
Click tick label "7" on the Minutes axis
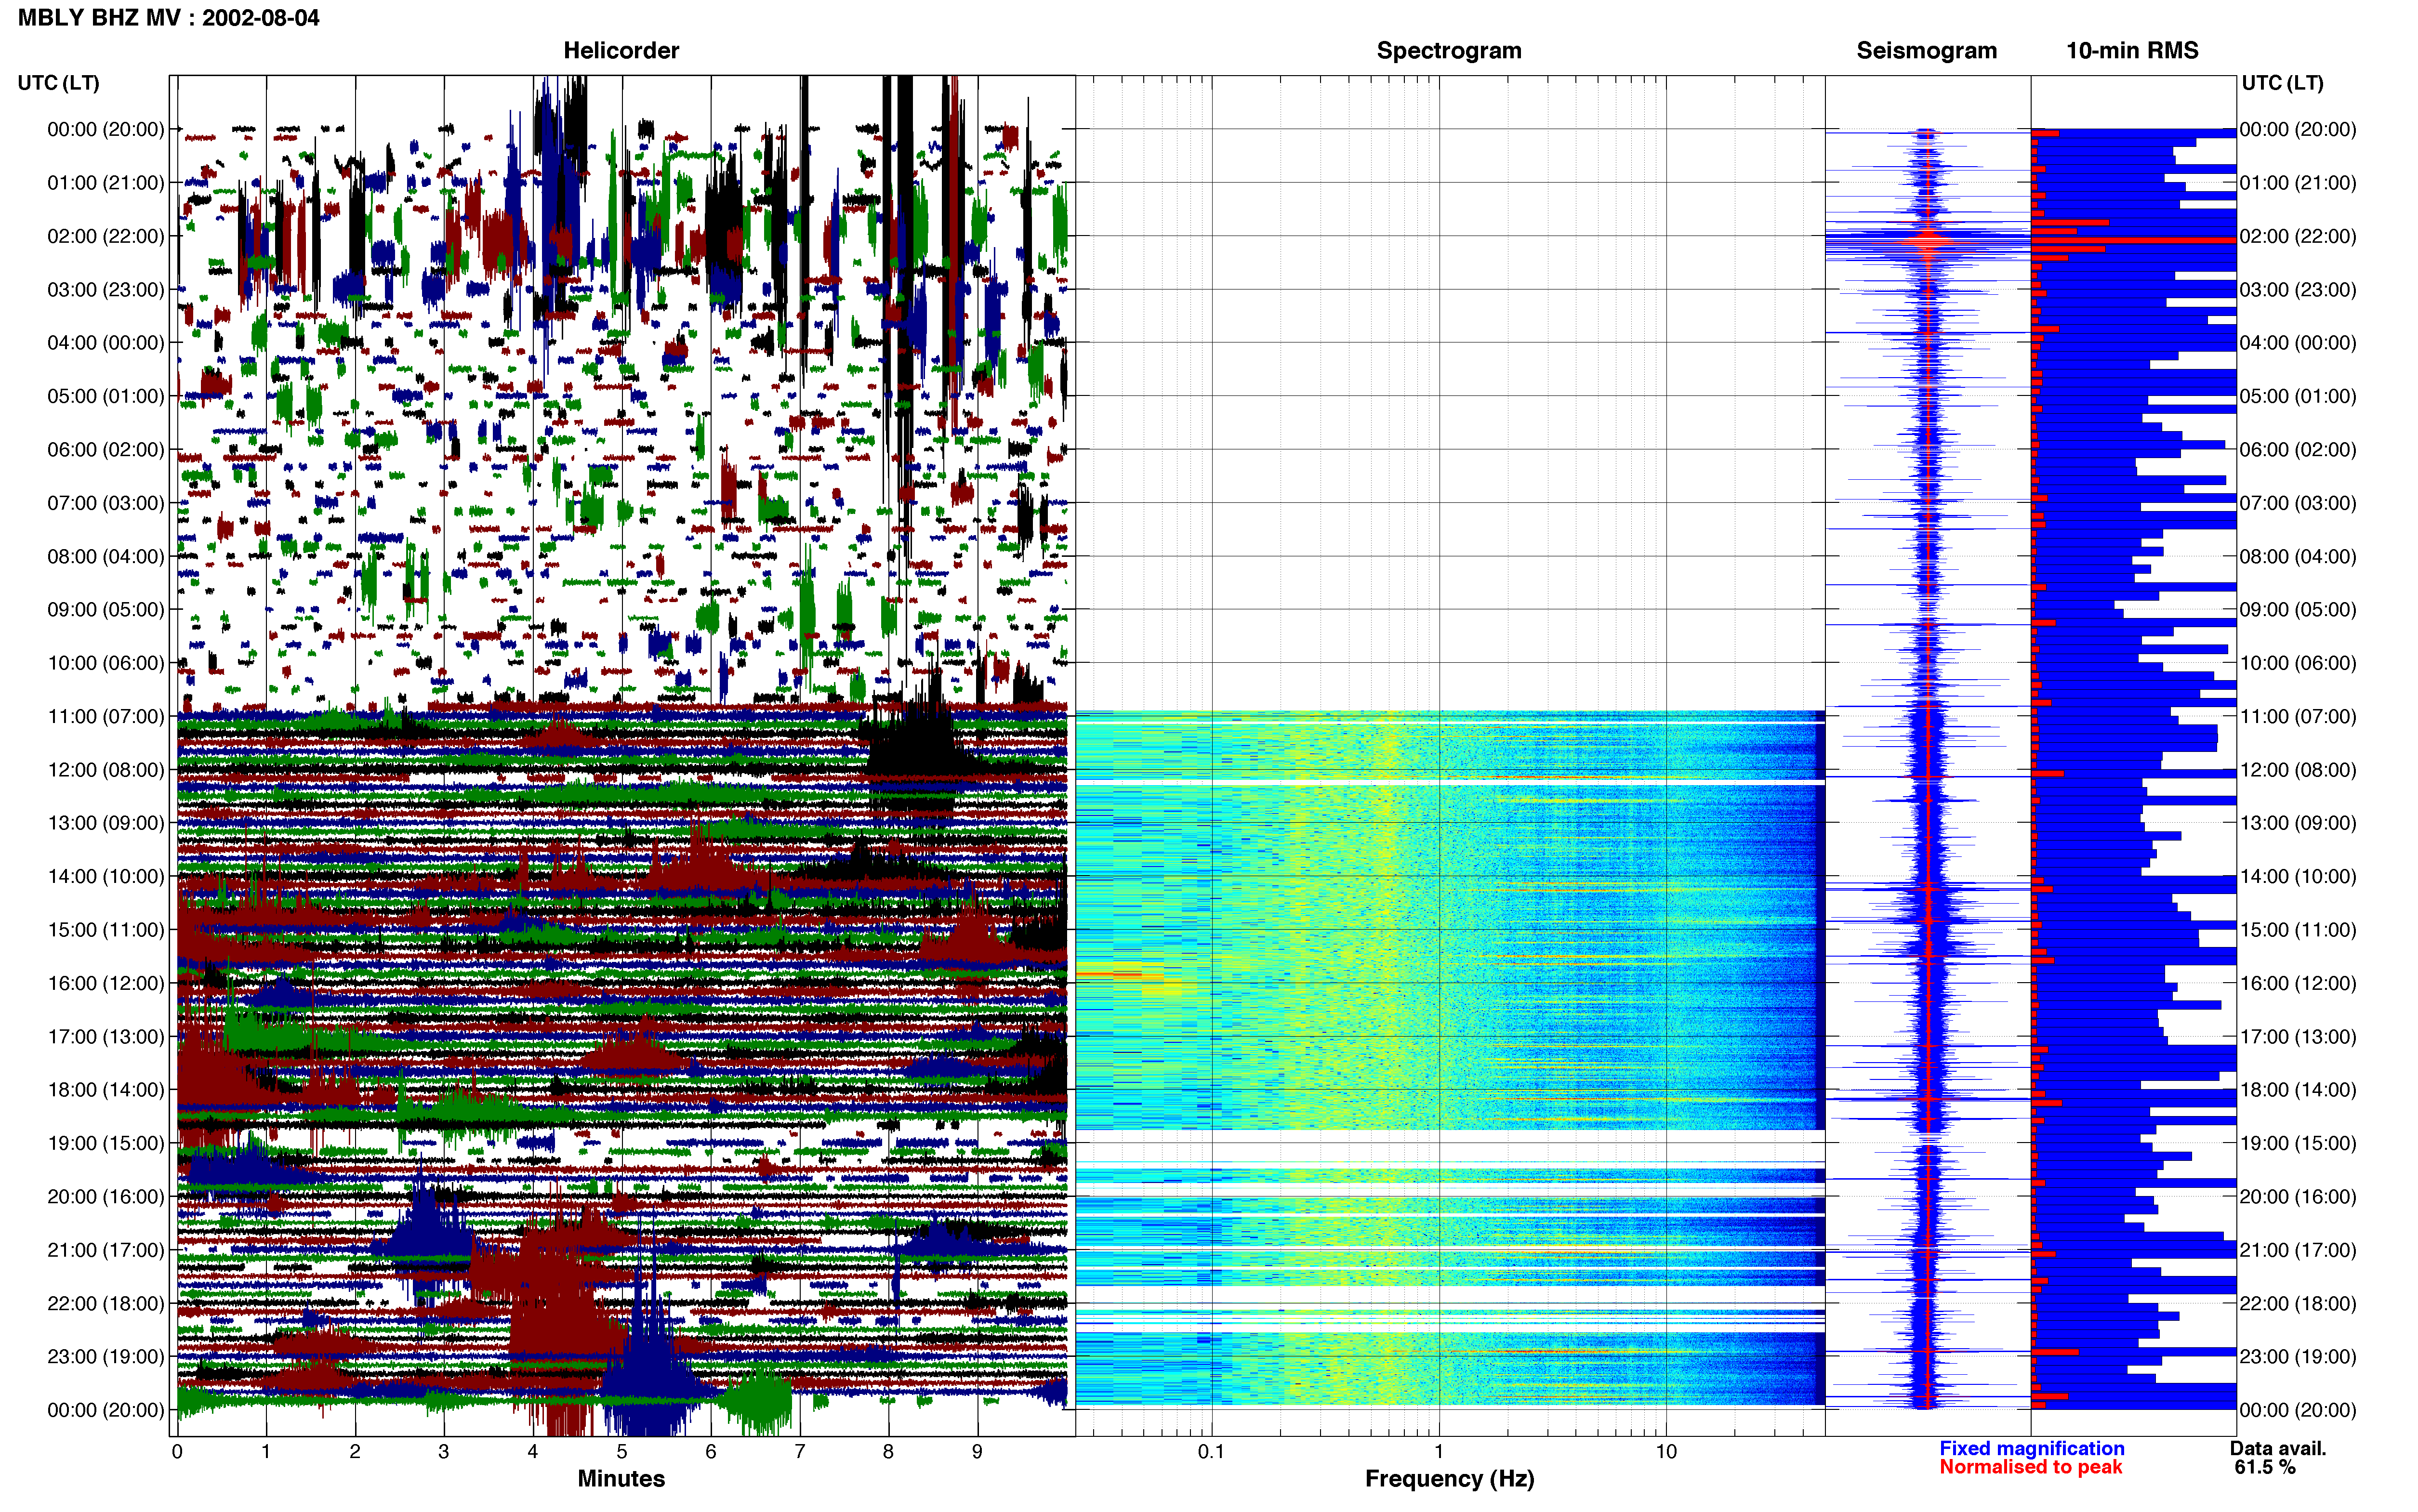[800, 1452]
